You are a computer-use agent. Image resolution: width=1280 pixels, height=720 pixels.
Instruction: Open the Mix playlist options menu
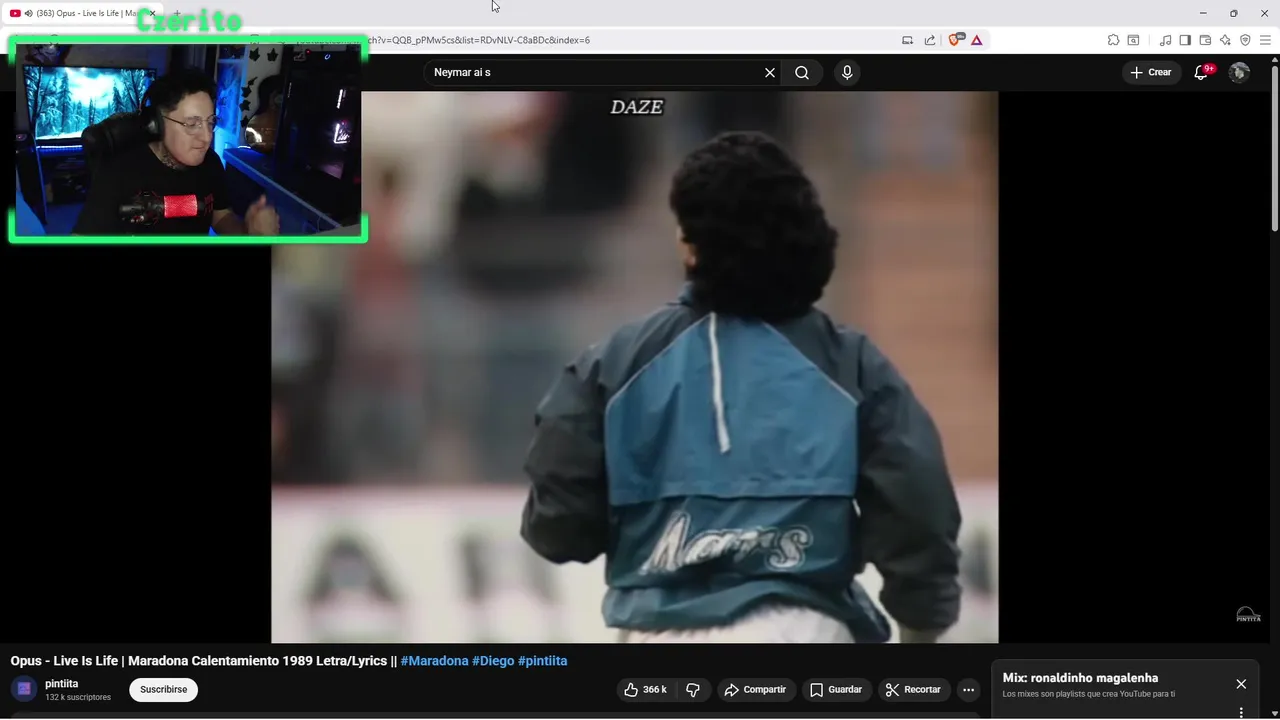pyautogui.click(x=1241, y=713)
